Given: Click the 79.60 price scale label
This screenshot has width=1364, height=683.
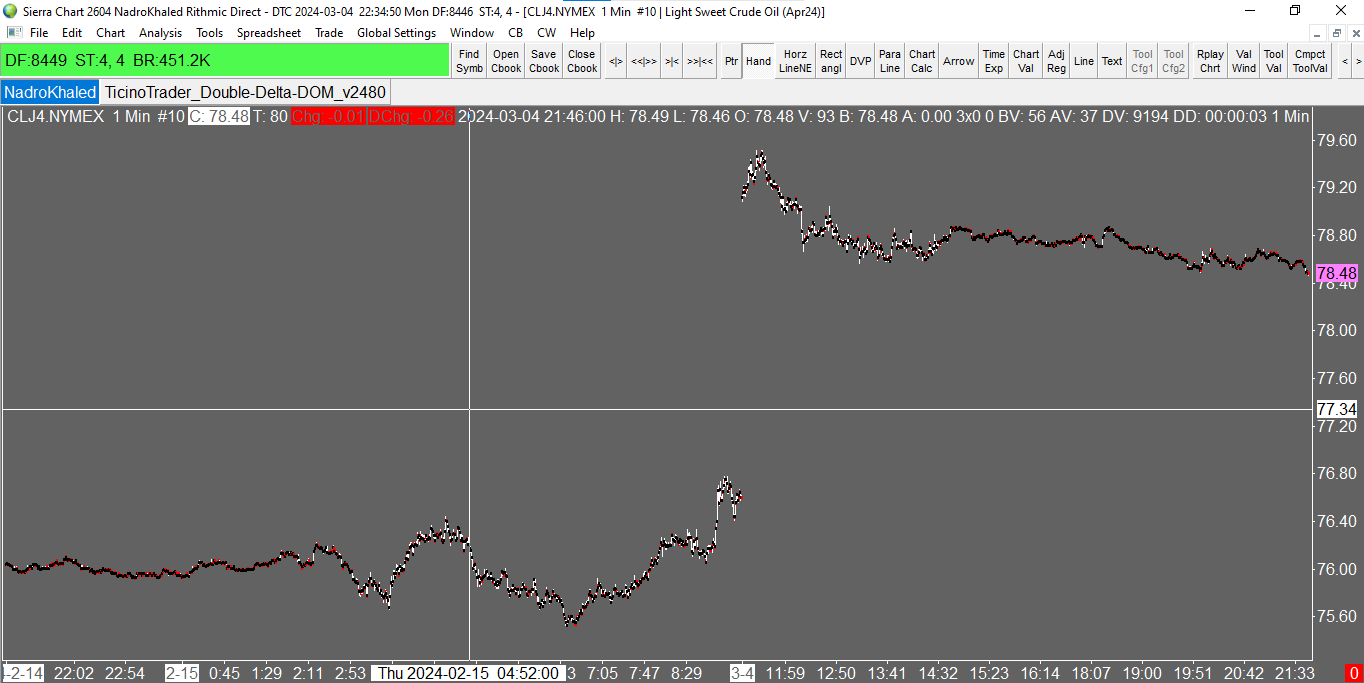Looking at the screenshot, I should click(1337, 140).
